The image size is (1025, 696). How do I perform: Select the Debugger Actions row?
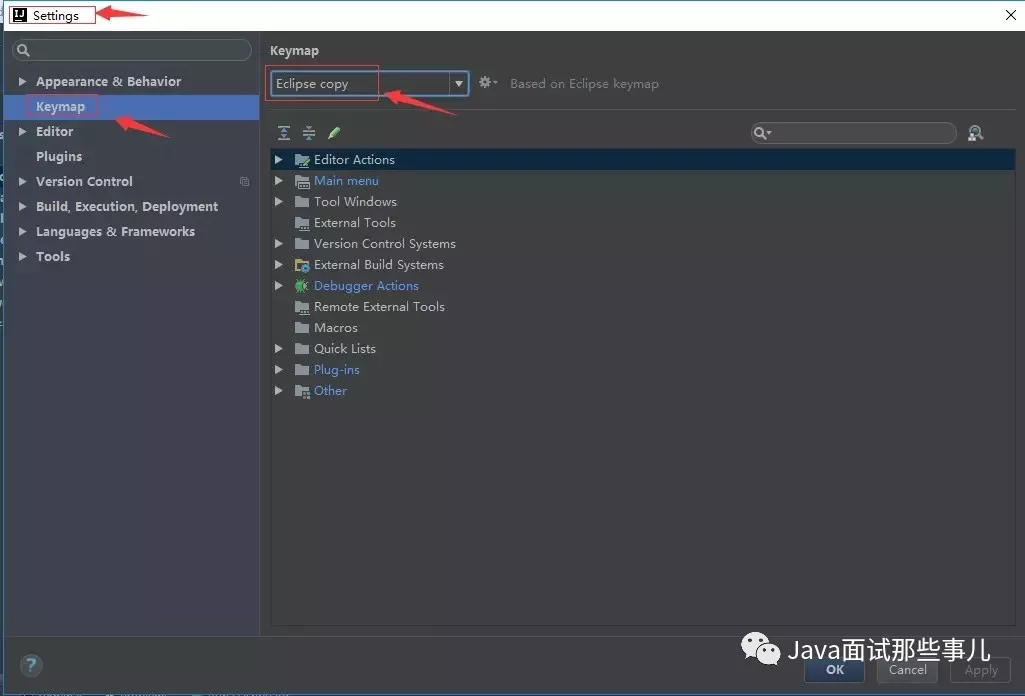643,286
